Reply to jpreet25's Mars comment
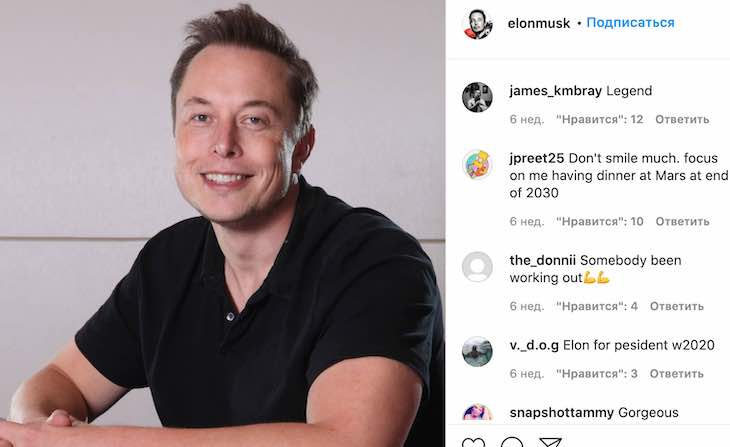This screenshot has width=730, height=447. click(x=683, y=222)
